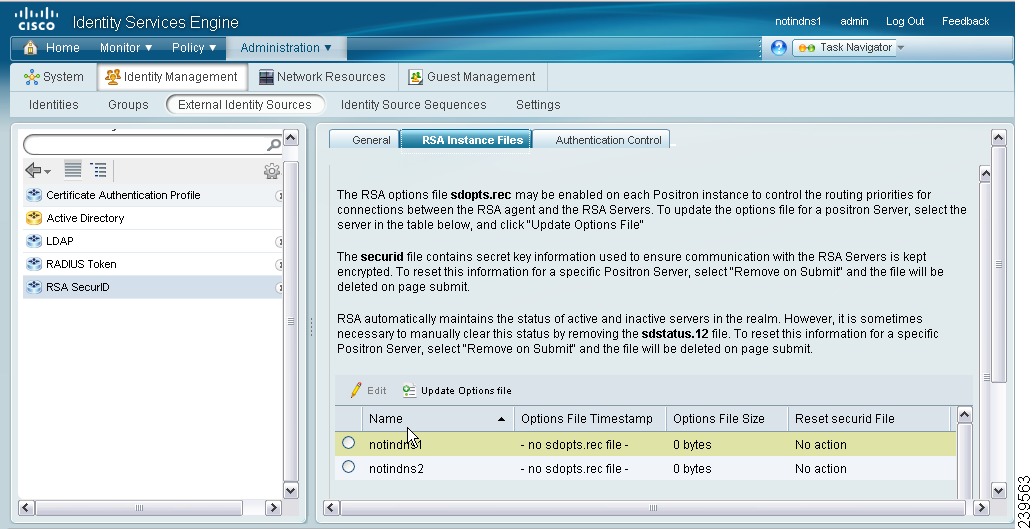The height and width of the screenshot is (529, 1035).
Task: Click the Cisco logo
Action: (37, 19)
